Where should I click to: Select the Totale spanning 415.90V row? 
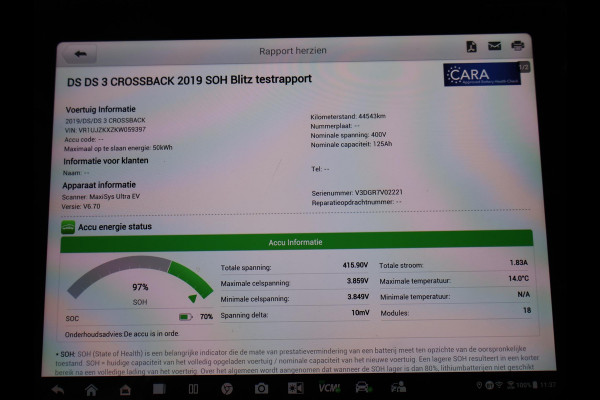pos(295,265)
